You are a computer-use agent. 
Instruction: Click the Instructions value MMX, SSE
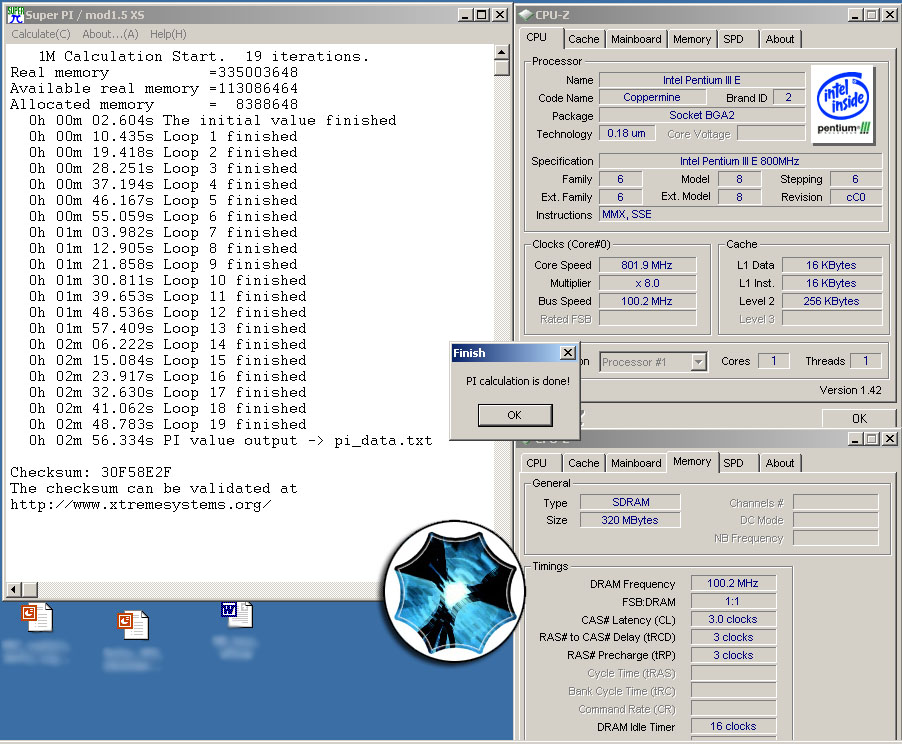point(740,214)
